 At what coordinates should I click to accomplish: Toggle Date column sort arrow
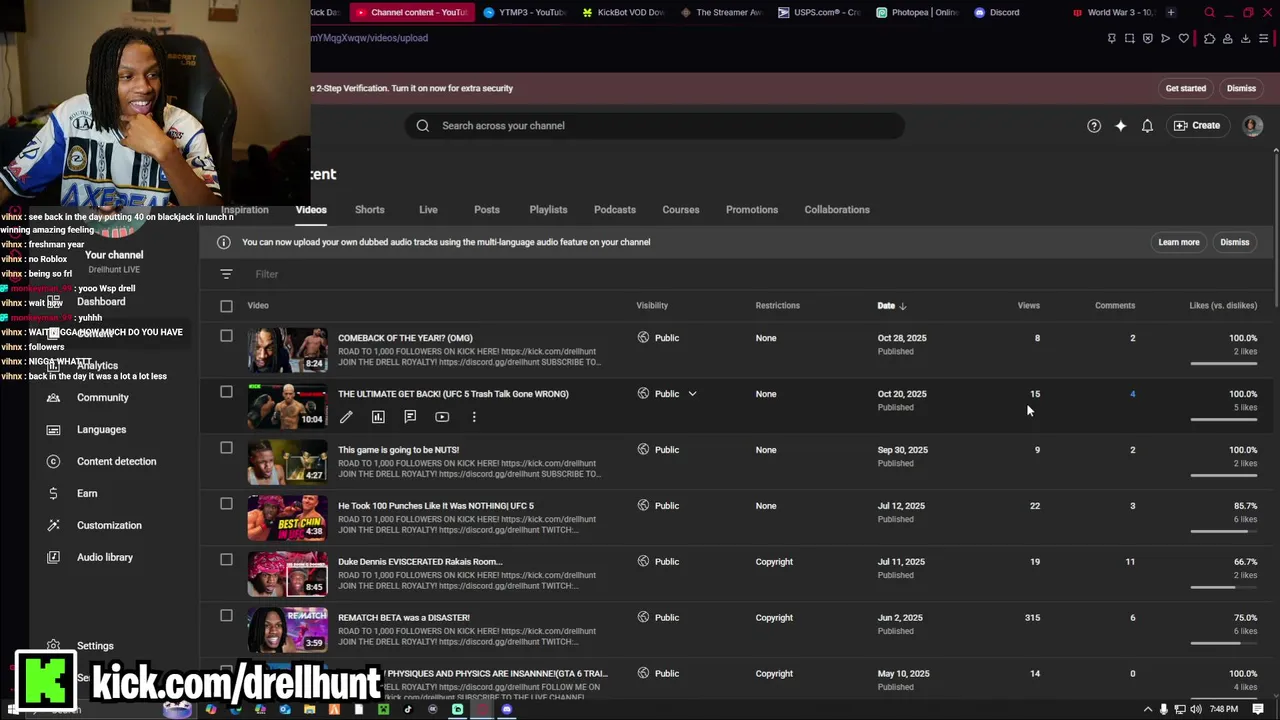902,306
